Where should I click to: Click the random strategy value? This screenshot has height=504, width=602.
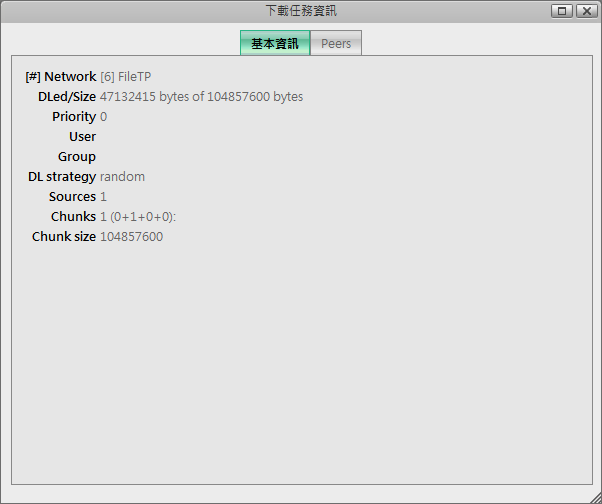(122, 177)
